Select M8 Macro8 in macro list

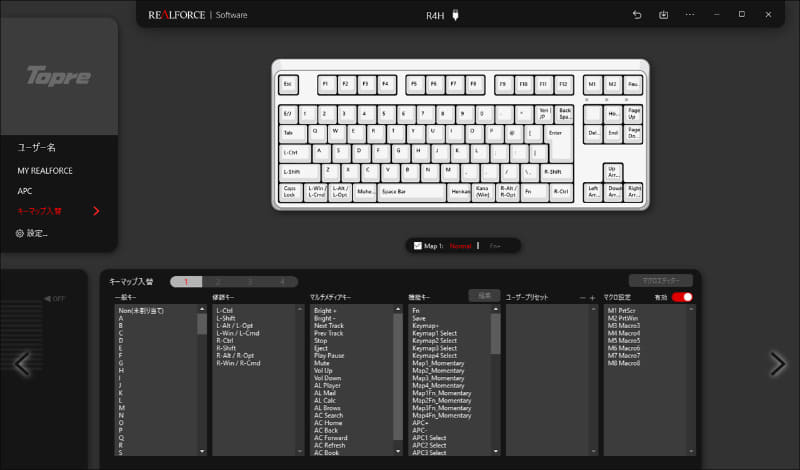tap(623, 363)
